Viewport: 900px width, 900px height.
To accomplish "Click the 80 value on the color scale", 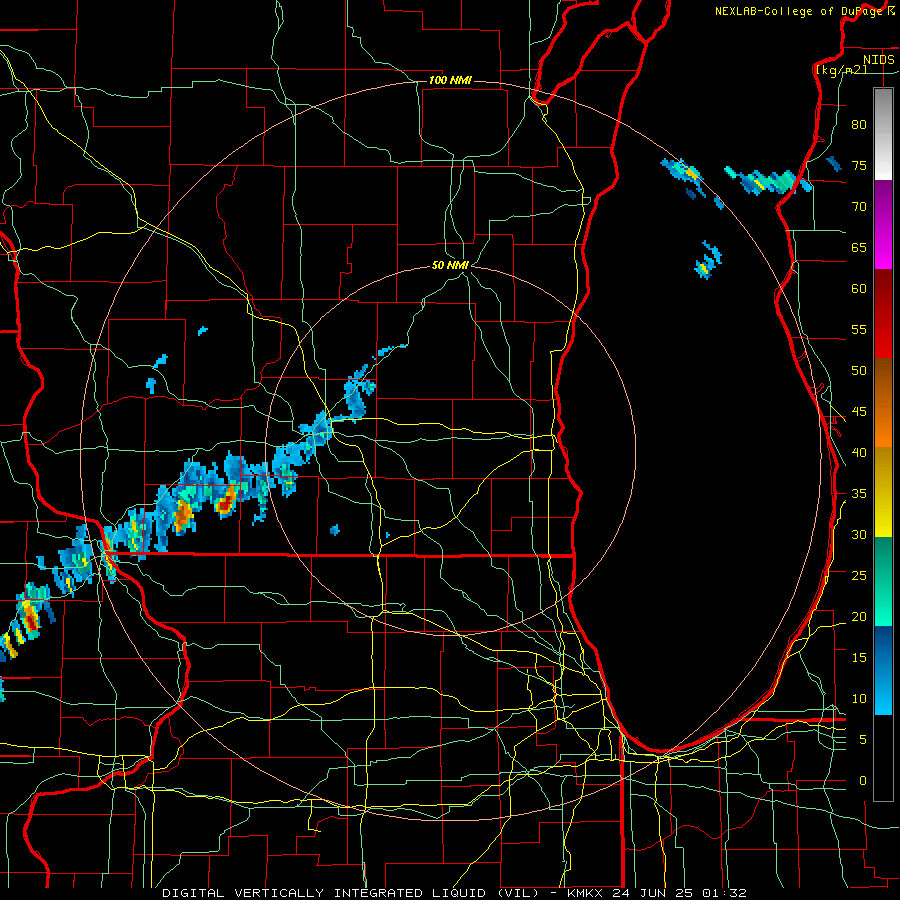I will [859, 125].
